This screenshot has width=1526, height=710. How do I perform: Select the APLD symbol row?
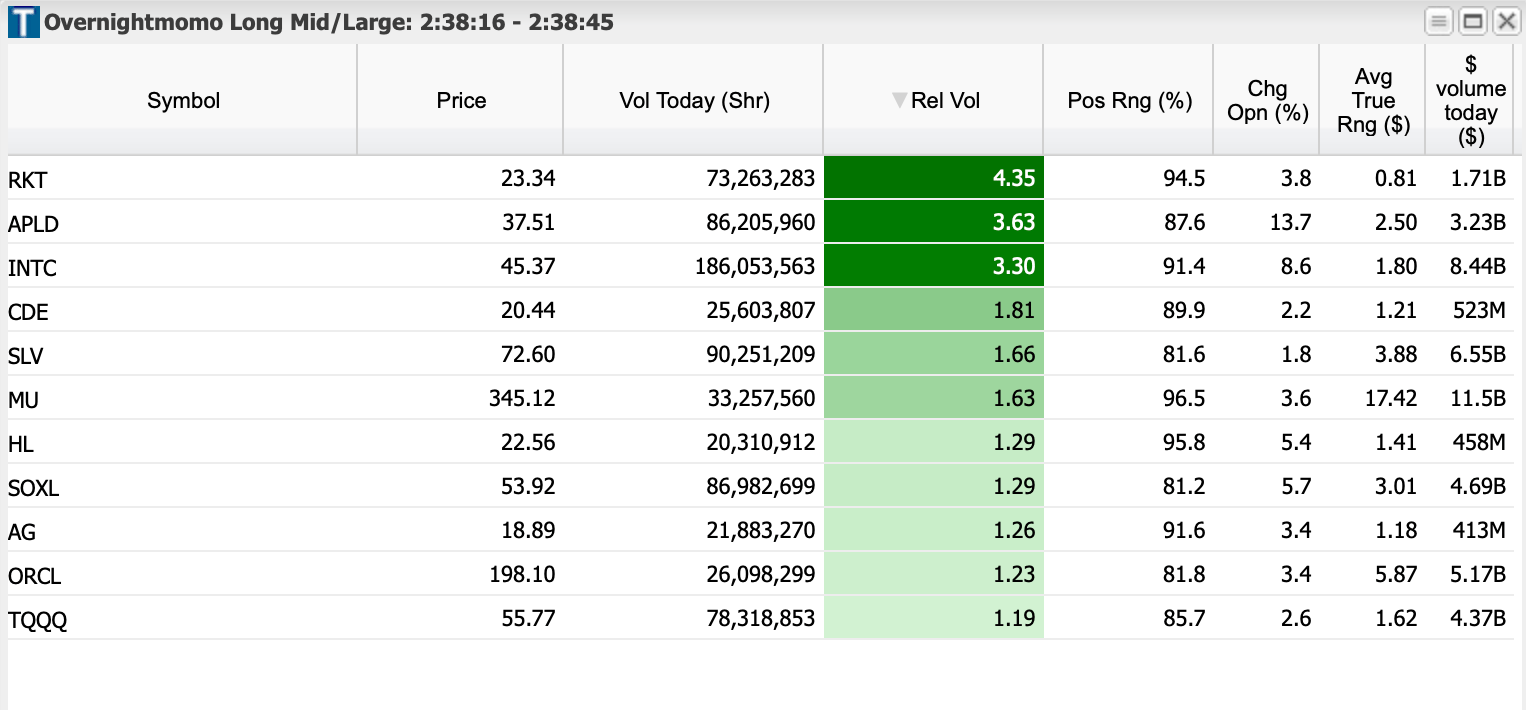coord(33,225)
